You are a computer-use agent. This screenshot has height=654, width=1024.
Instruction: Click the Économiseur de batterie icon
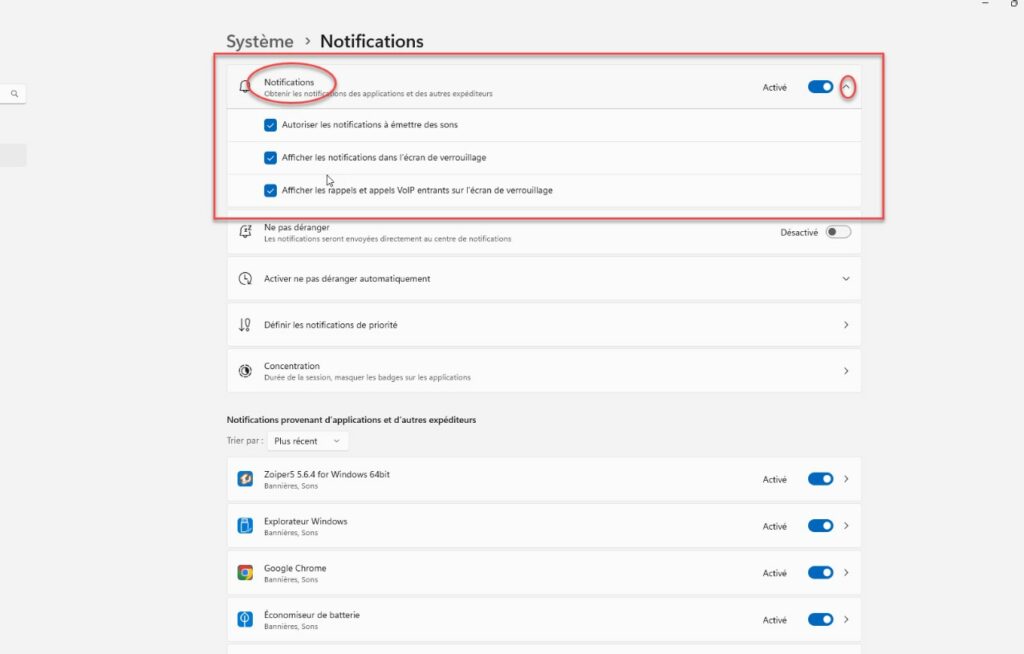[245, 619]
